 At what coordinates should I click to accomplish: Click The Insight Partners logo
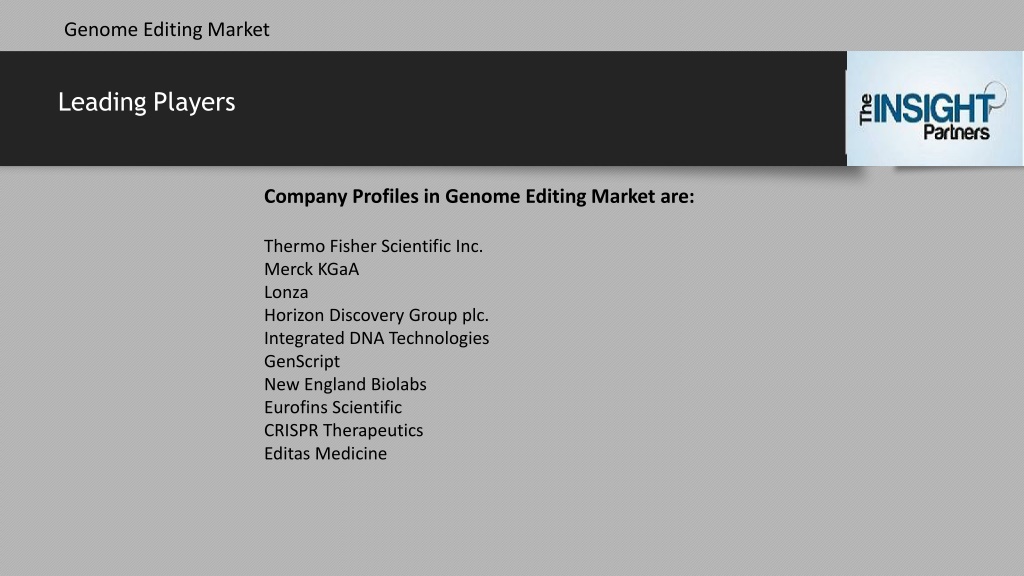pos(934,108)
